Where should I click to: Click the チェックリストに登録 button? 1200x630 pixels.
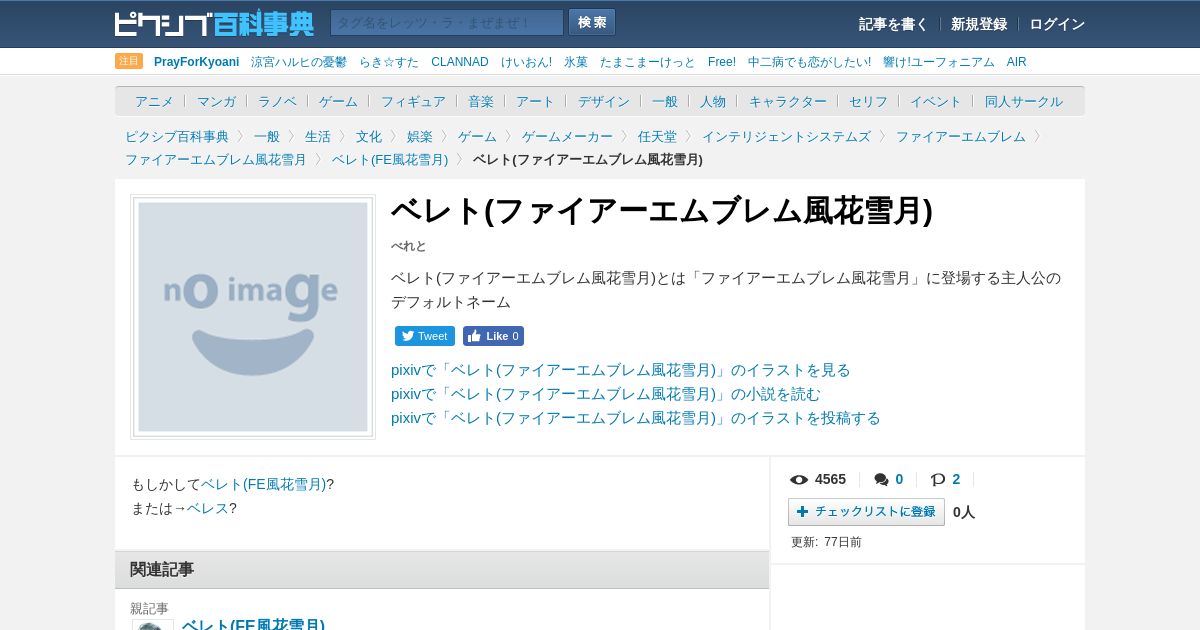tap(866, 512)
